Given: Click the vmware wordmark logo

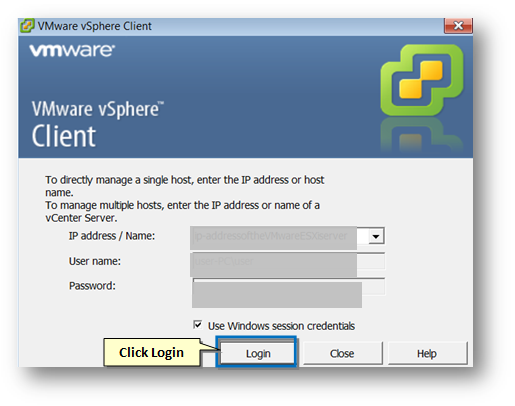Looking at the screenshot, I should coord(72,50).
